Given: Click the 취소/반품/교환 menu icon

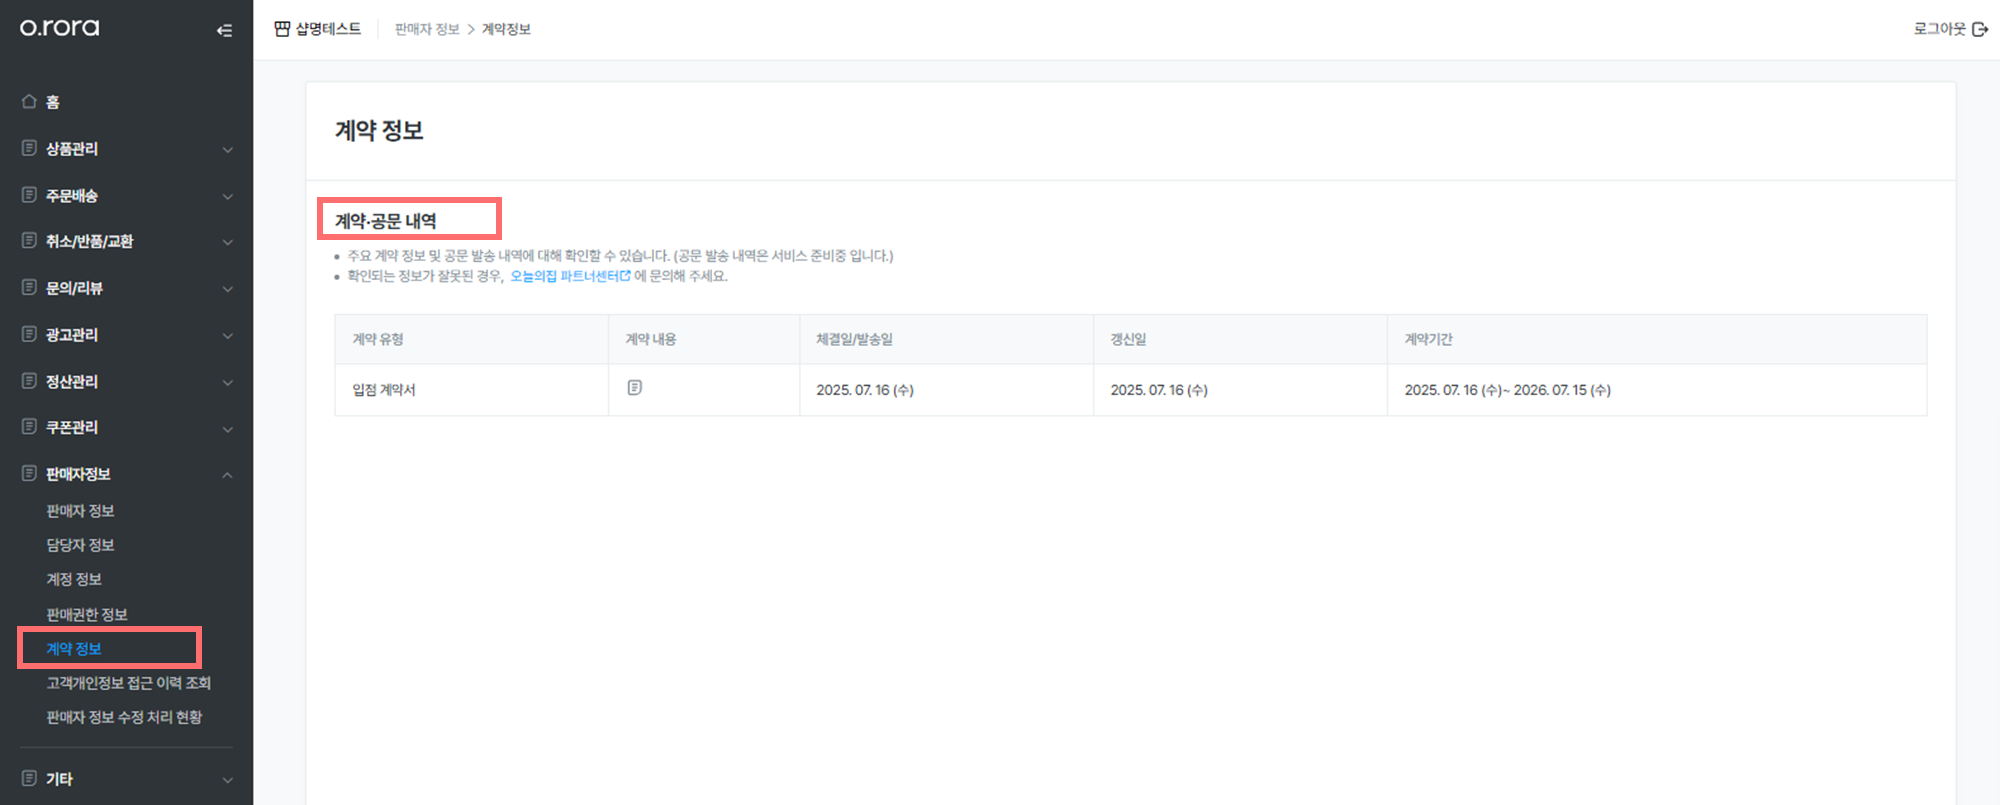Looking at the screenshot, I should click(x=29, y=241).
